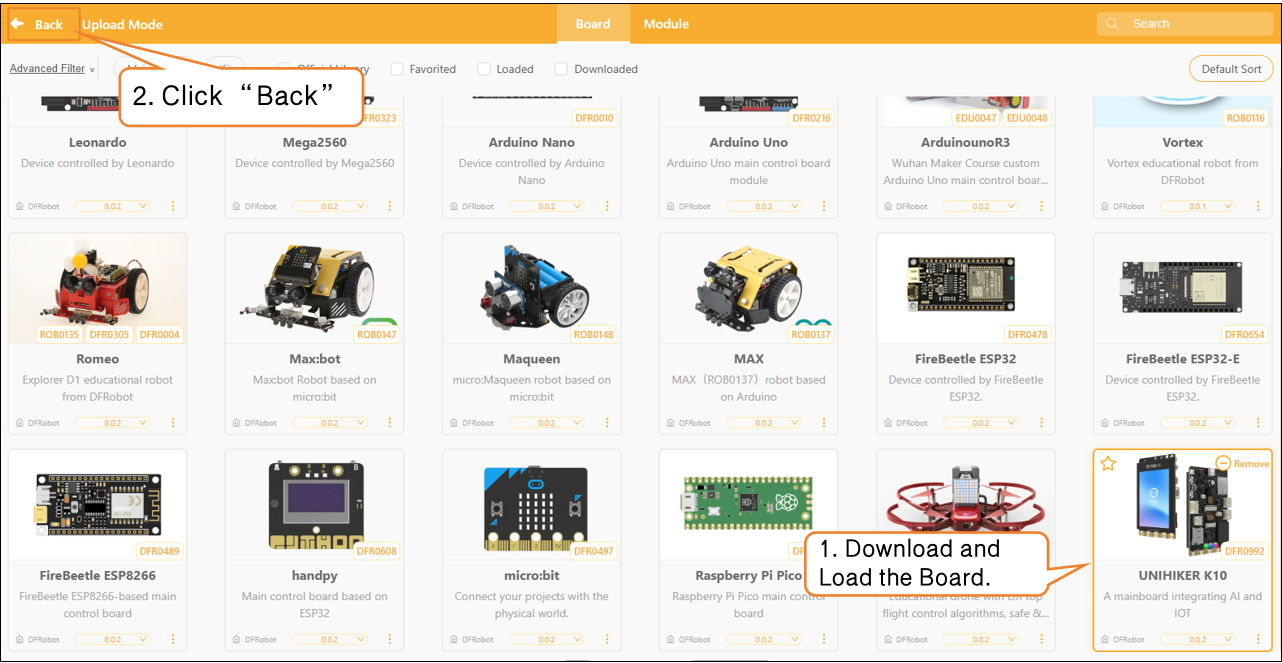The width and height of the screenshot is (1282, 663).
Task: Enable the Favorited filter checkbox
Action: [397, 69]
